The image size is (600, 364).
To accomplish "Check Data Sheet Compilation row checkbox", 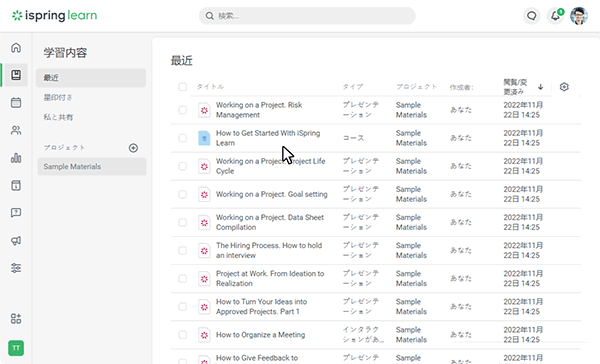I will coord(183,222).
